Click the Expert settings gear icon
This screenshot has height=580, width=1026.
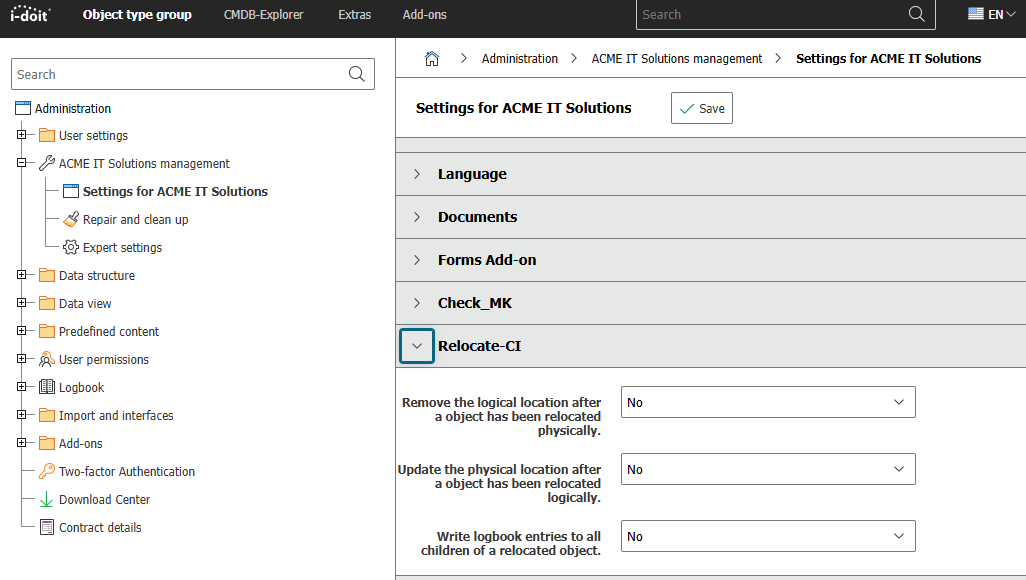[71, 247]
